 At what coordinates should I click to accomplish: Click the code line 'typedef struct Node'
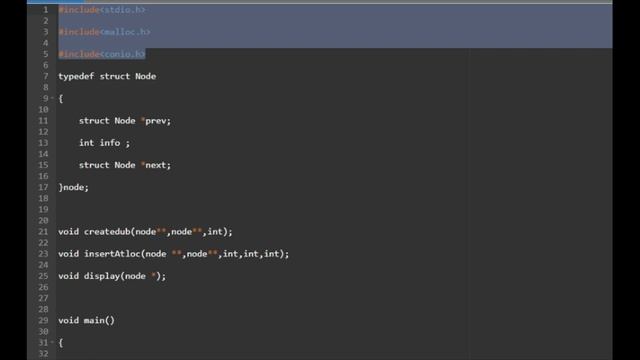point(107,76)
